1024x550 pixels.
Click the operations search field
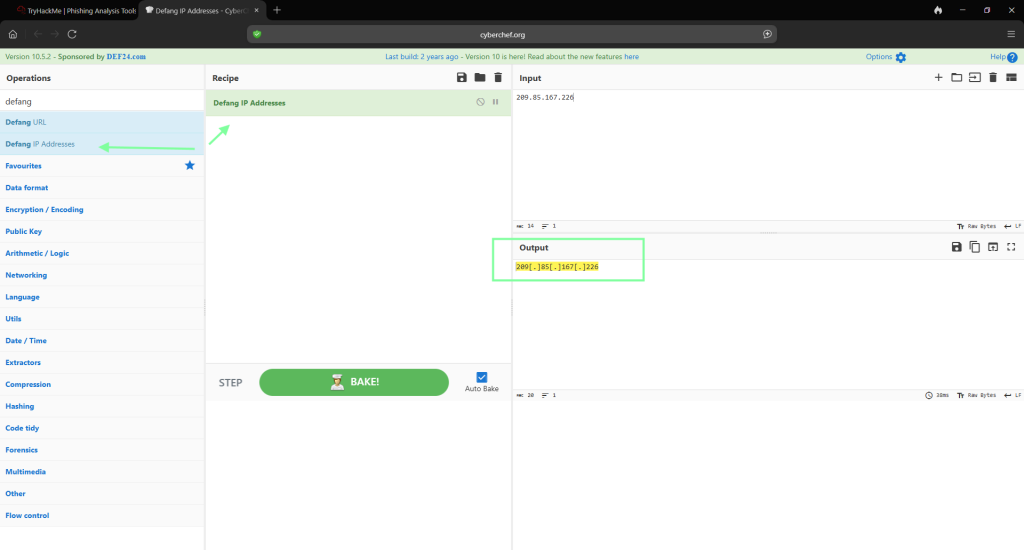[100, 101]
